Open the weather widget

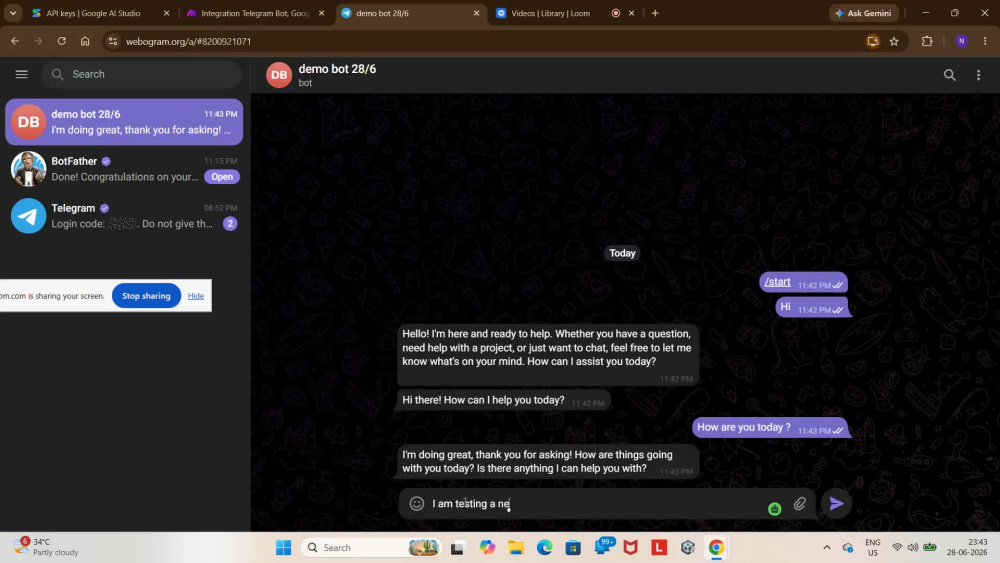pos(47,547)
